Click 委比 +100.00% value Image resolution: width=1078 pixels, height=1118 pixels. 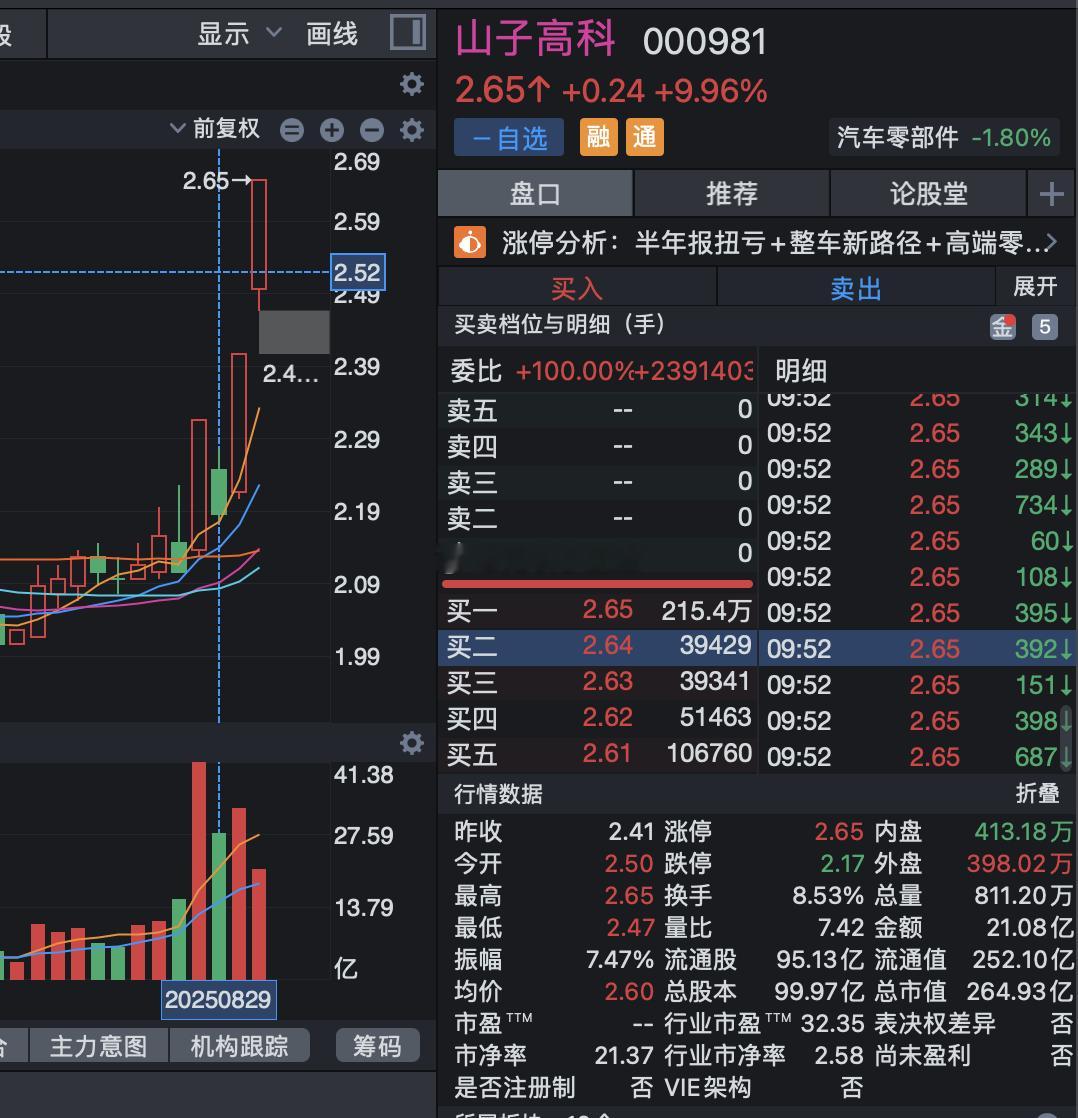[x=574, y=371]
